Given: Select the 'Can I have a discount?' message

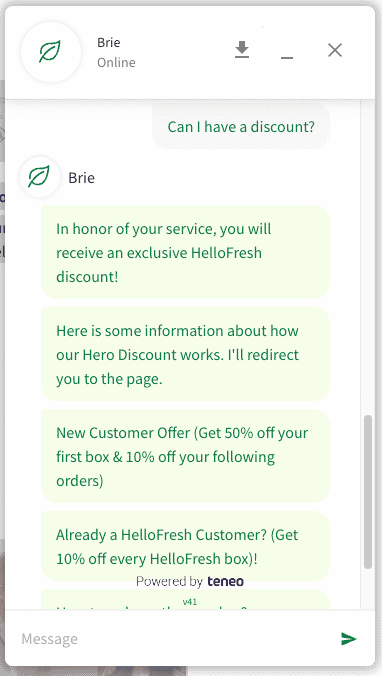Looking at the screenshot, I should (241, 126).
